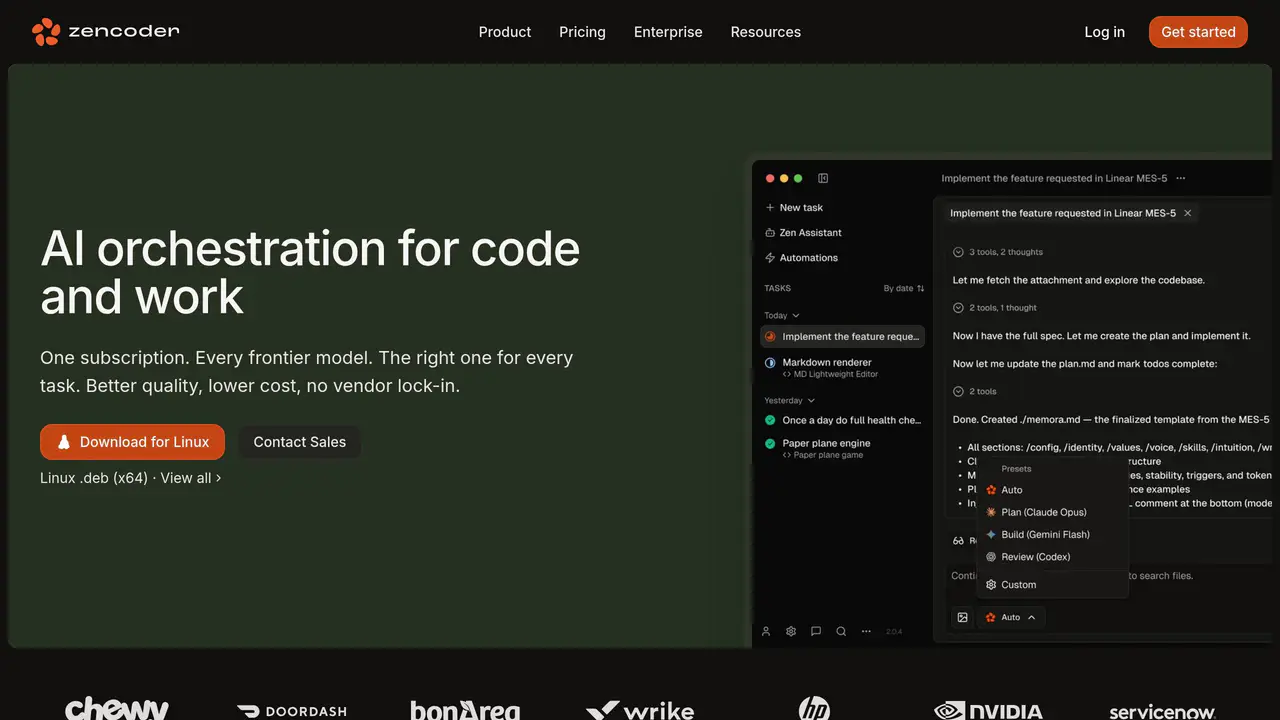The width and height of the screenshot is (1280, 720).
Task: Click the Paper plane game label
Action: point(823,455)
